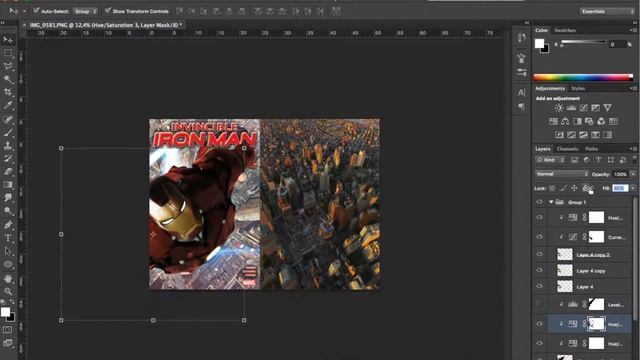640x360 pixels.
Task: Filter layers by pixel layers icon
Action: [x=574, y=160]
